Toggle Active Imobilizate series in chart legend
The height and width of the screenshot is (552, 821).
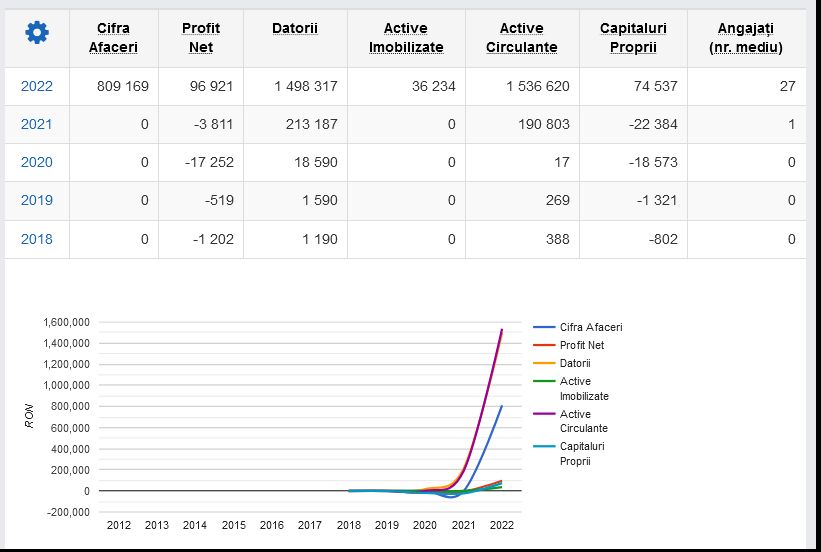pyautogui.click(x=571, y=389)
